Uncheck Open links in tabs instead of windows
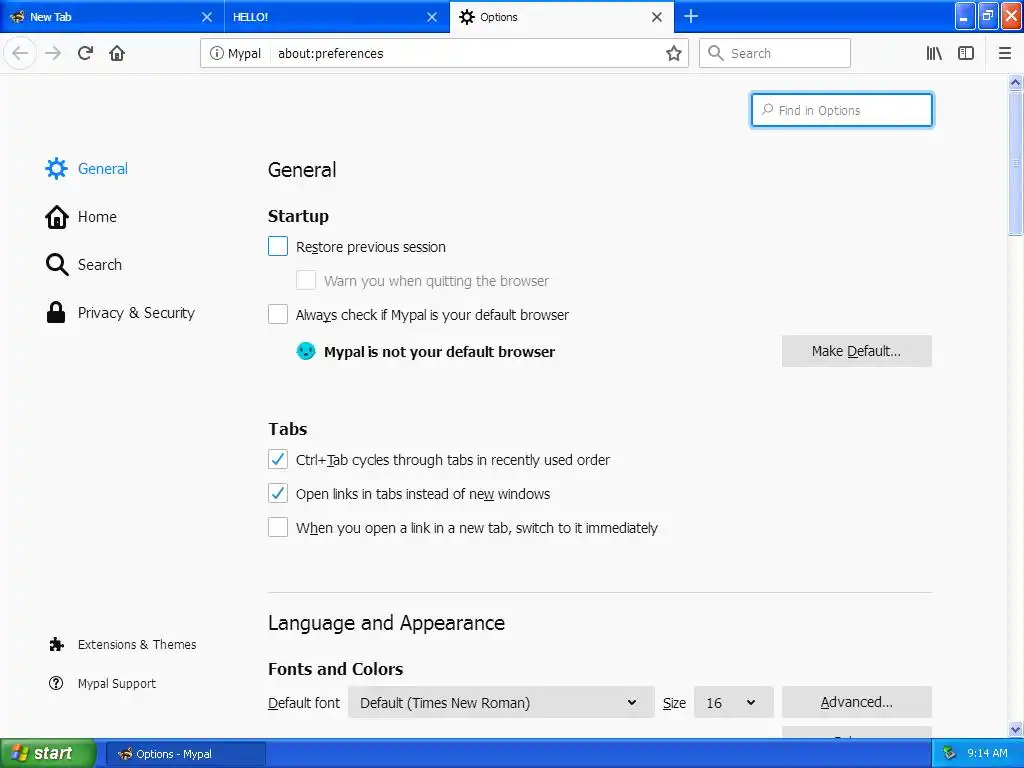 click(278, 493)
